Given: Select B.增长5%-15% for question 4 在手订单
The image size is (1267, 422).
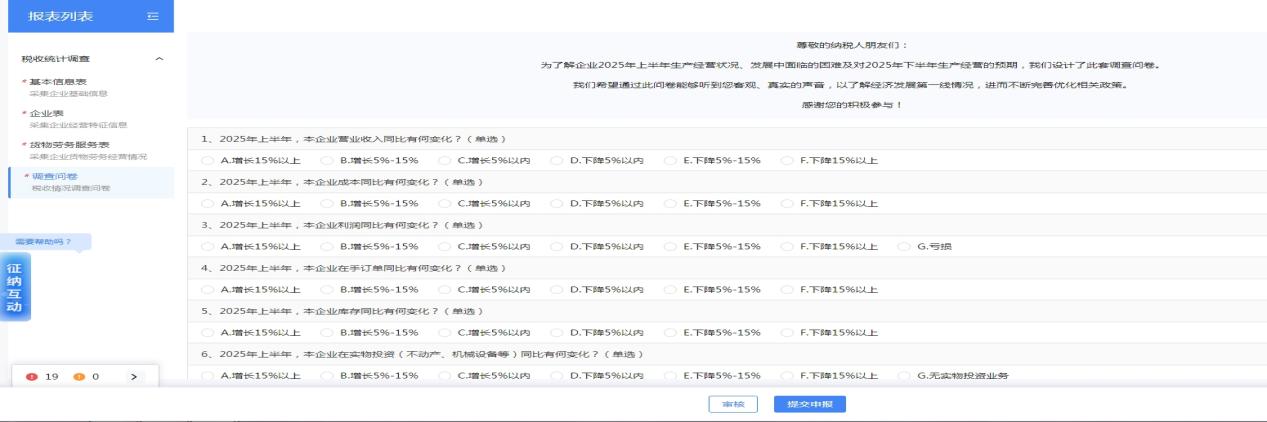Looking at the screenshot, I should 325,289.
